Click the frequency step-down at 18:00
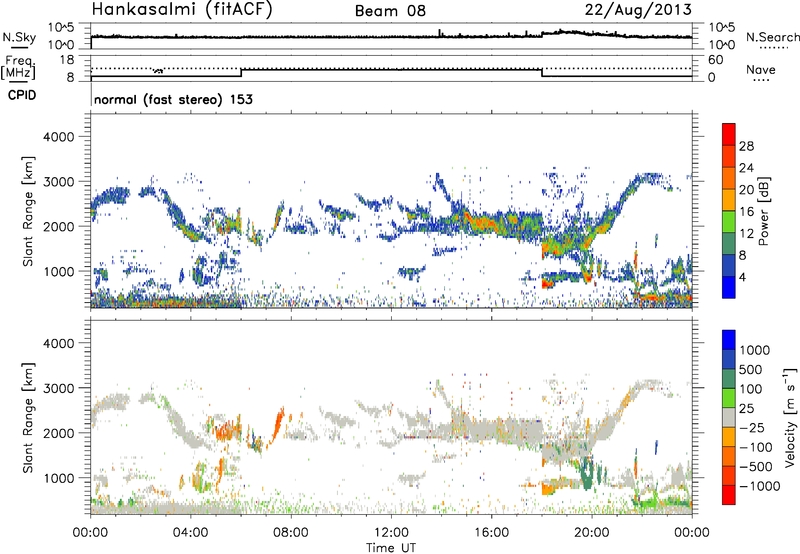800x554 pixels. tap(542, 73)
